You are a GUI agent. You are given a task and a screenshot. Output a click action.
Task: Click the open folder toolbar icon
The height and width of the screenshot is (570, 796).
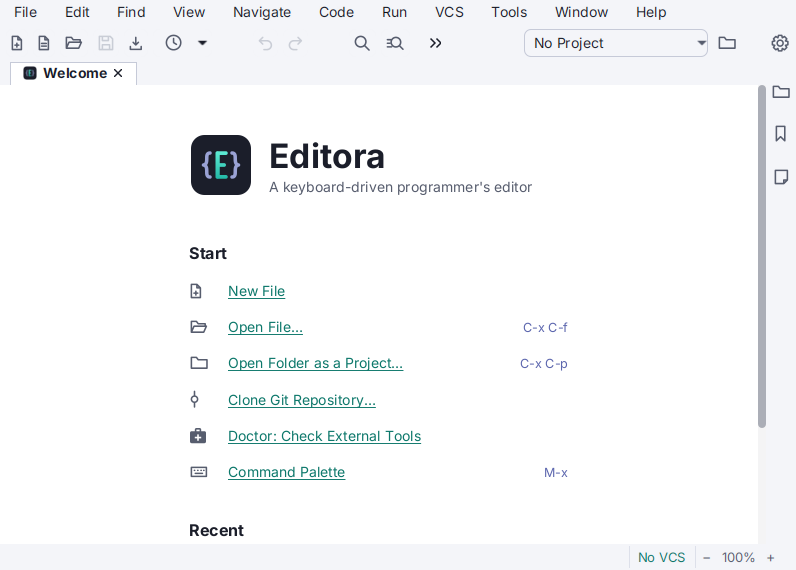click(74, 43)
